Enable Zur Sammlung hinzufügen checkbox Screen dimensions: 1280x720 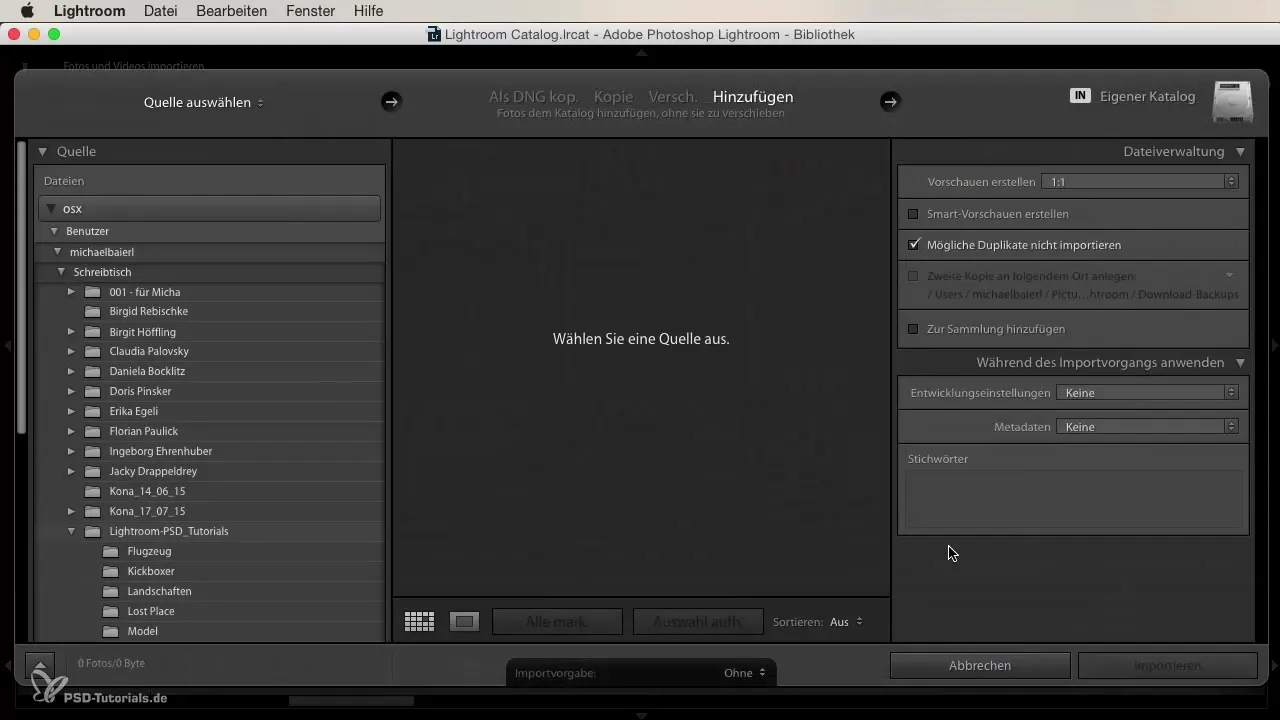pyautogui.click(x=913, y=329)
